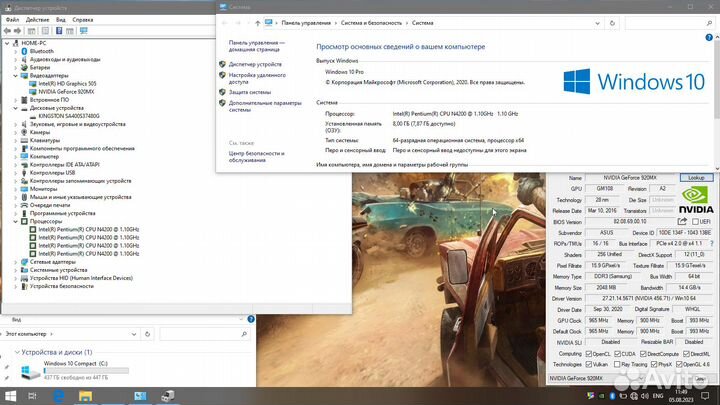The width and height of the screenshot is (720, 405).
Task: Select NVIDIA GeForce 920MX in device tree
Action: point(66,92)
